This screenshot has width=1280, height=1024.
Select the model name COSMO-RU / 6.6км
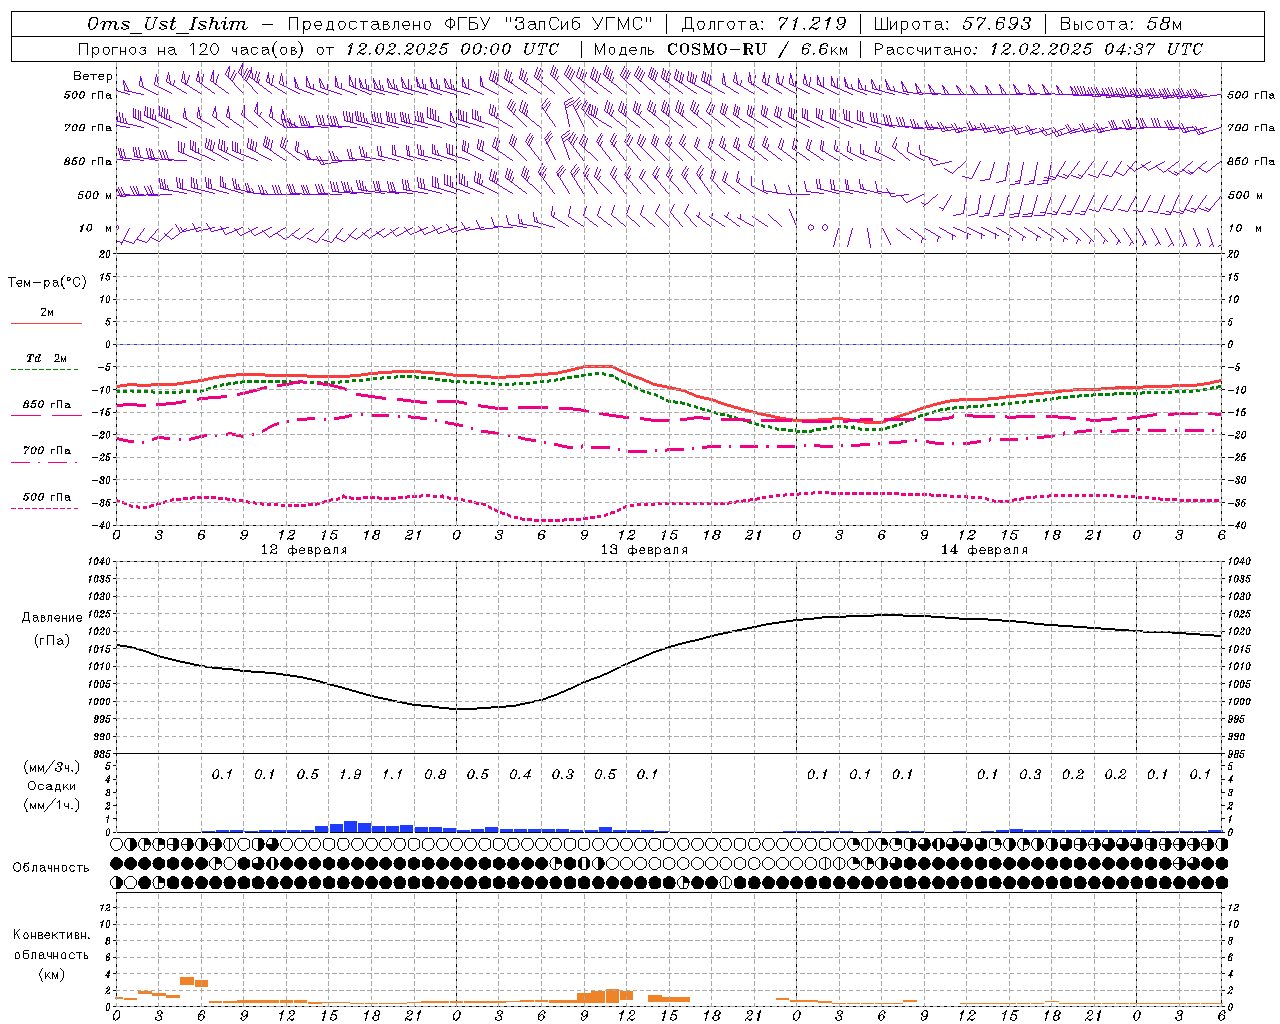click(757, 49)
